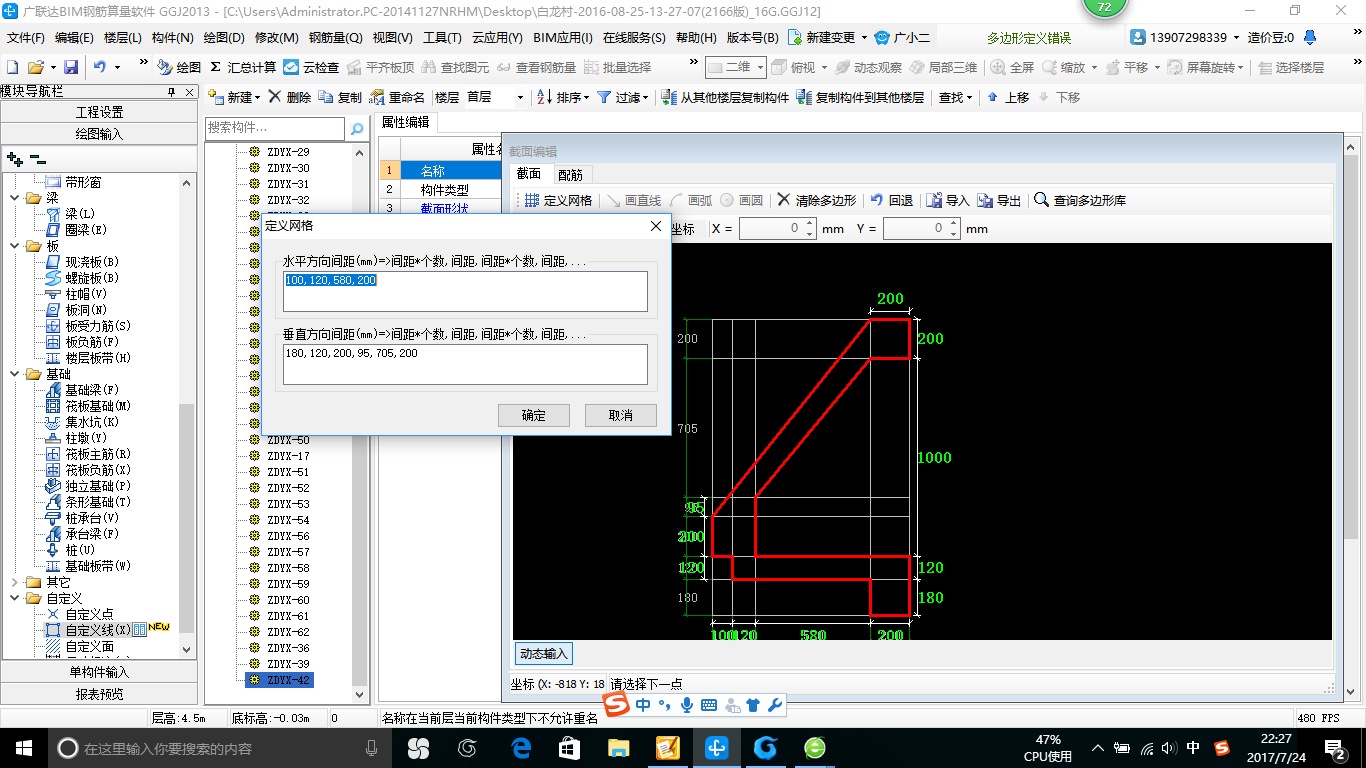
Task: Toggle the 动态输入 button
Action: pos(544,654)
